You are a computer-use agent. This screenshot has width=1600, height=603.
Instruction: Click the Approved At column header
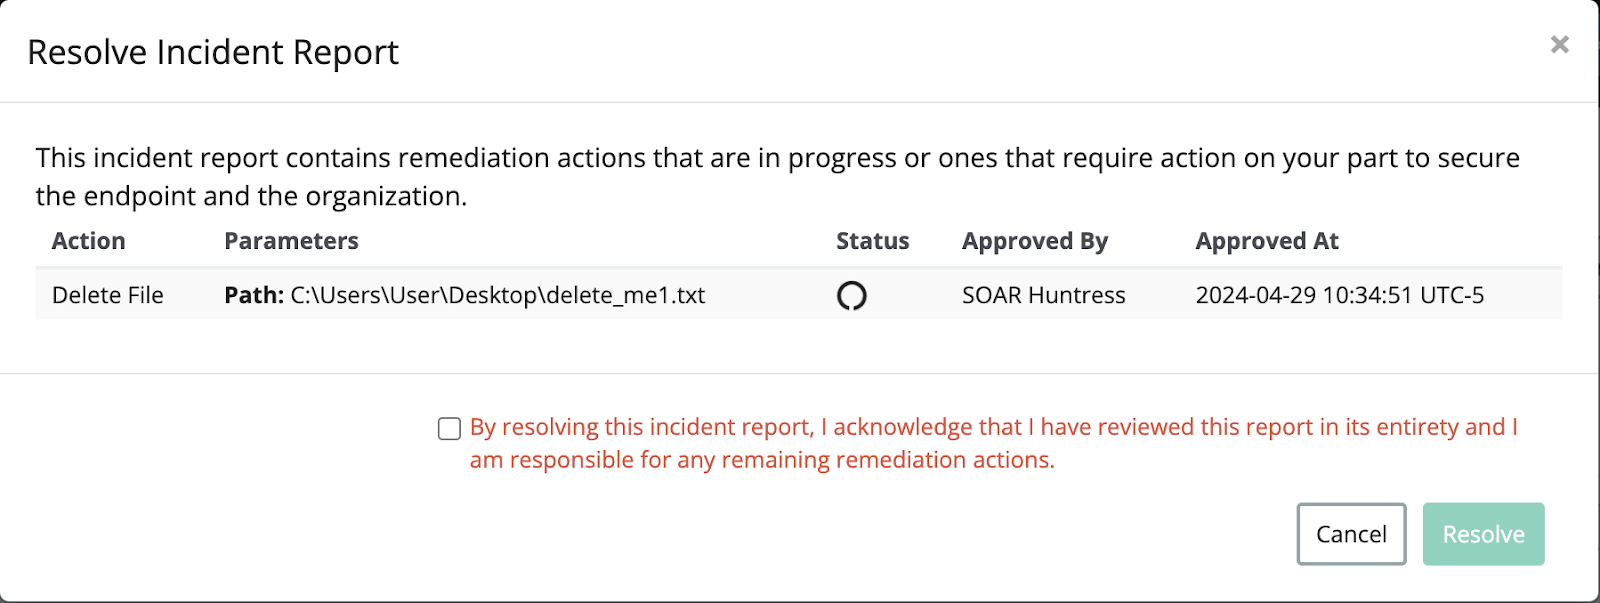[1267, 241]
